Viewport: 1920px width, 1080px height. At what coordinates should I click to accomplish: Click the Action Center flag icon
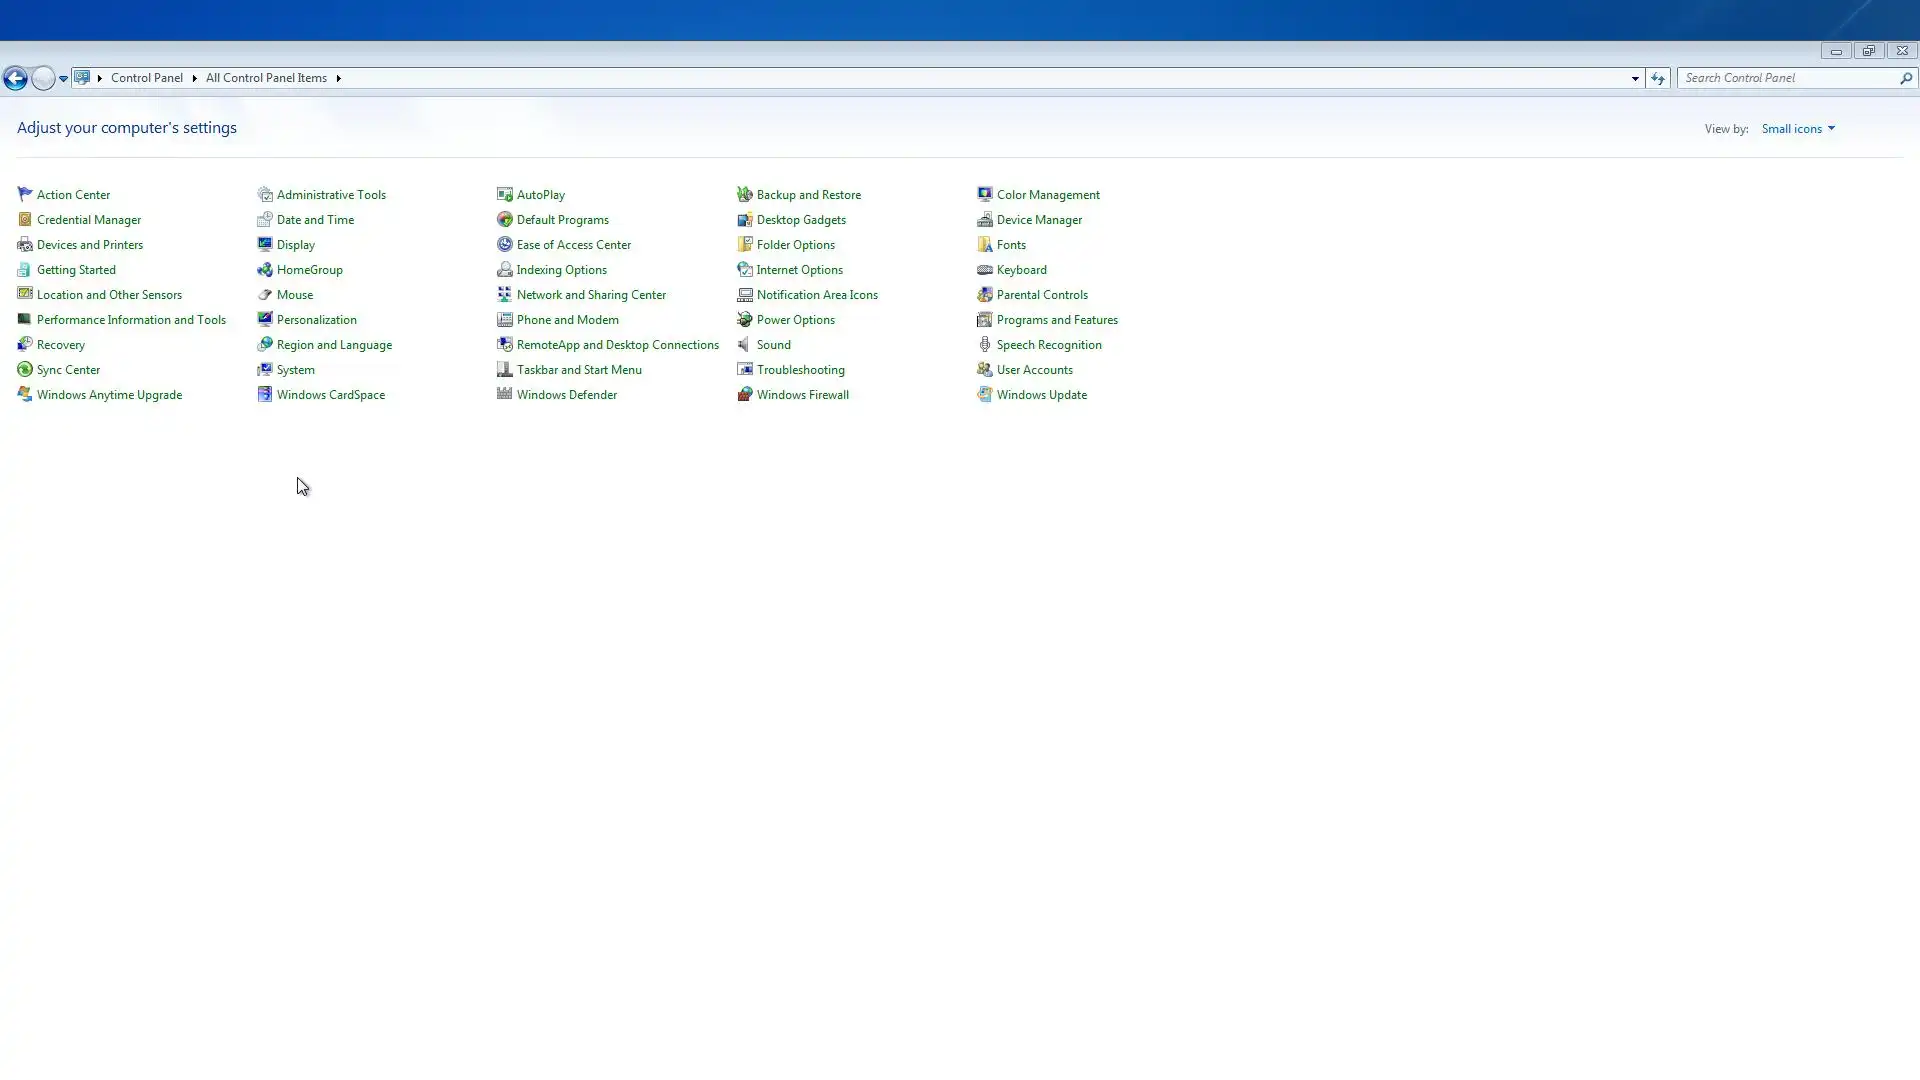(x=25, y=194)
